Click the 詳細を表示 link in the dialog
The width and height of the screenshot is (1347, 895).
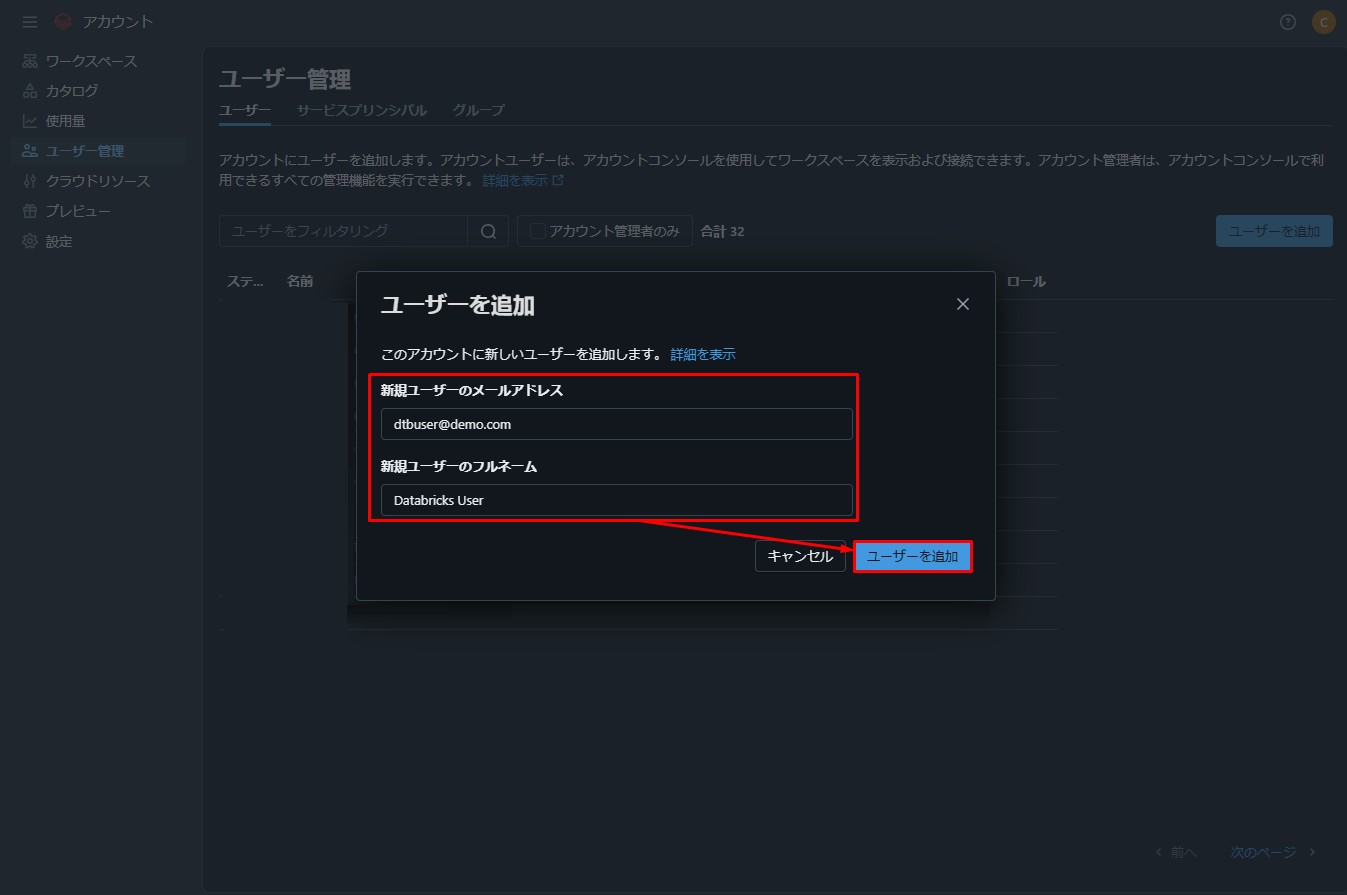[703, 354]
